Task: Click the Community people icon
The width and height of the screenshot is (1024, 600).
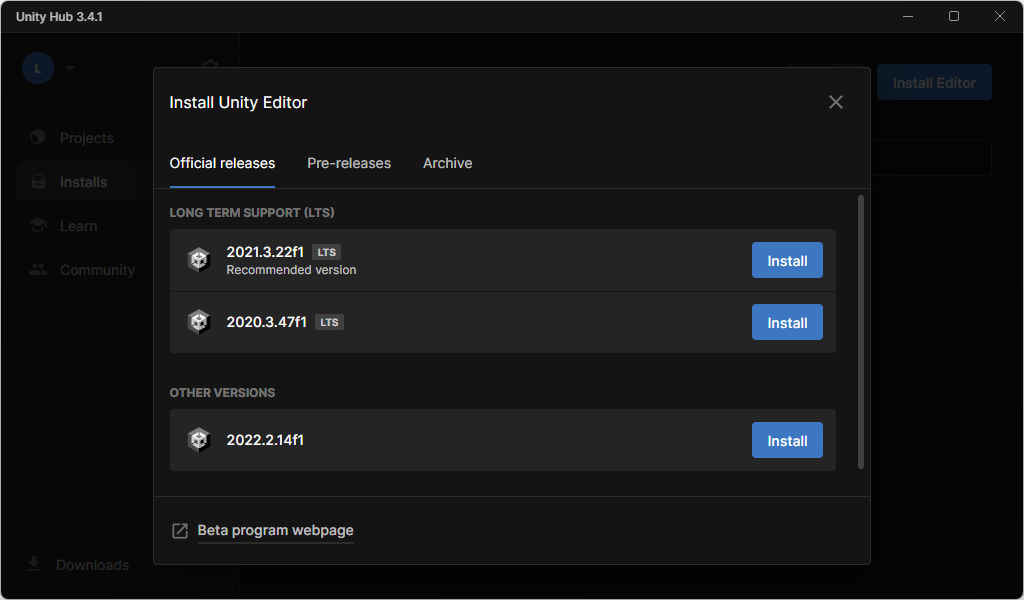Action: [x=38, y=269]
